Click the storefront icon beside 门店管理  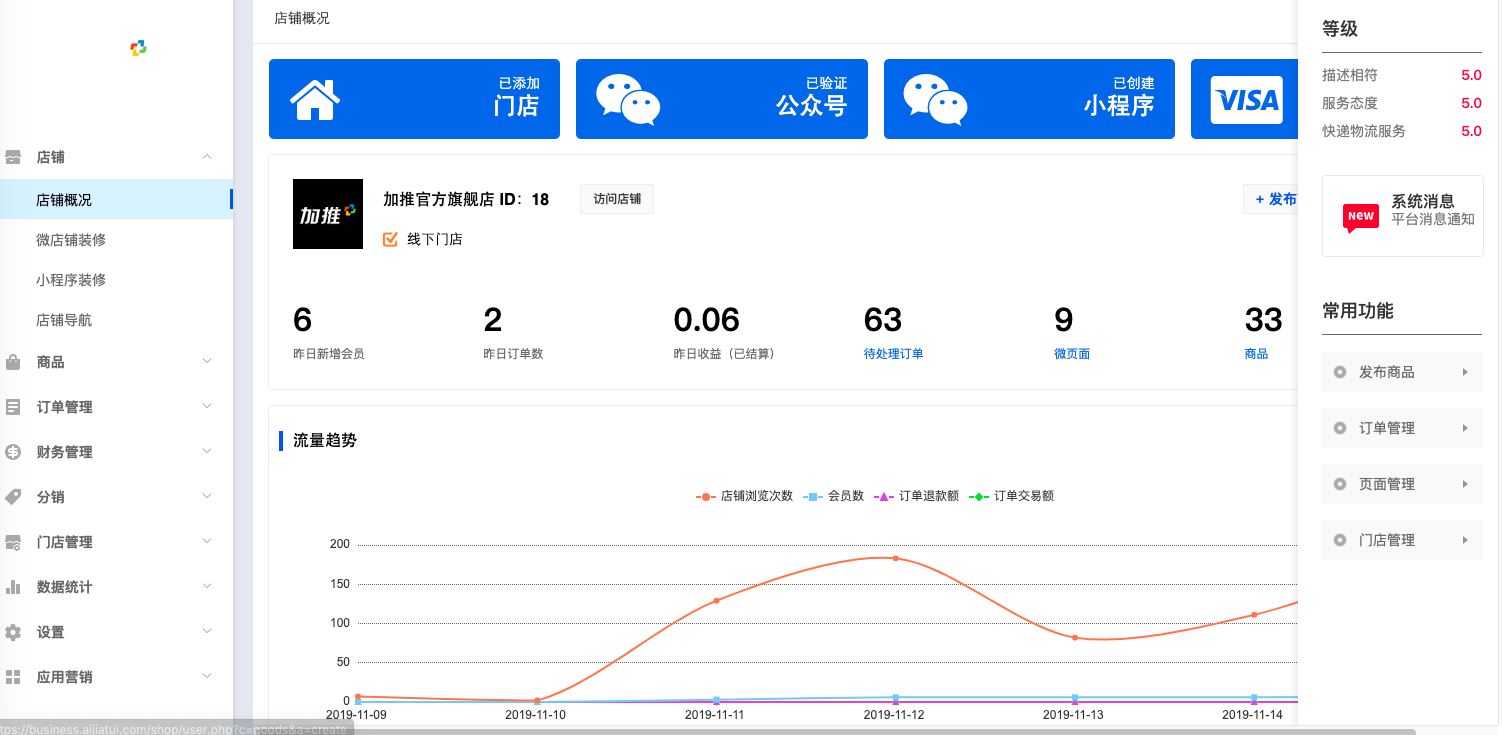click(x=13, y=542)
